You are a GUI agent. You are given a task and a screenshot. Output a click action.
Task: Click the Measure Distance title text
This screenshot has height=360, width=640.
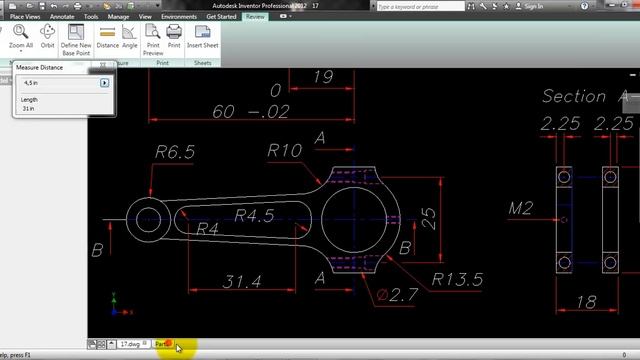[40, 67]
